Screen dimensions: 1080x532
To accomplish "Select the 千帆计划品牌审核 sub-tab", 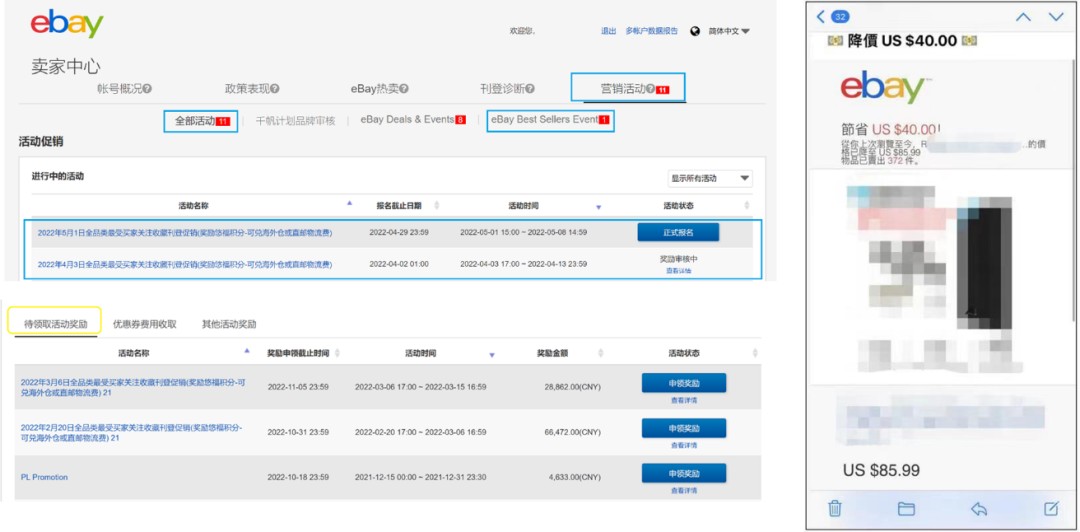I will point(295,121).
